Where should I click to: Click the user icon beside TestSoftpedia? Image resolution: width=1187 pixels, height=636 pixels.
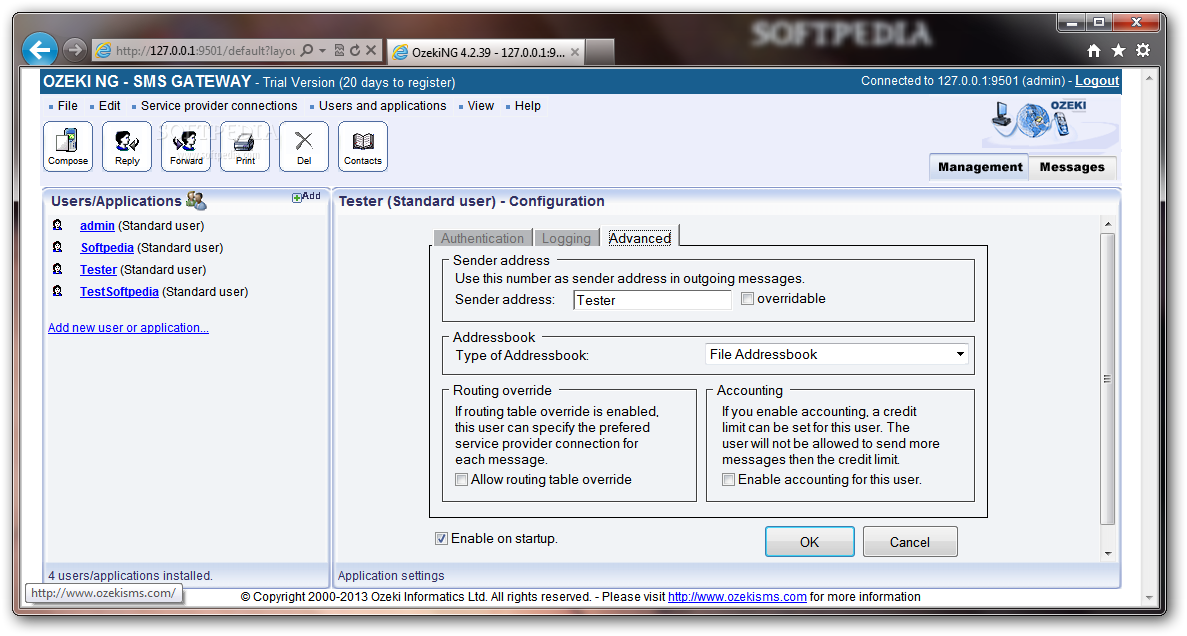(58, 291)
